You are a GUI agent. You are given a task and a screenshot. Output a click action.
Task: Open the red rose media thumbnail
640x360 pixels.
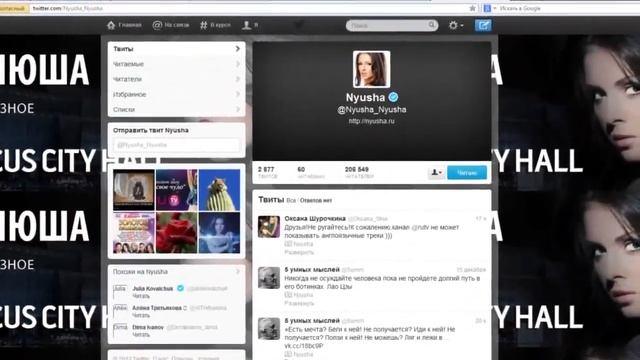[176, 233]
